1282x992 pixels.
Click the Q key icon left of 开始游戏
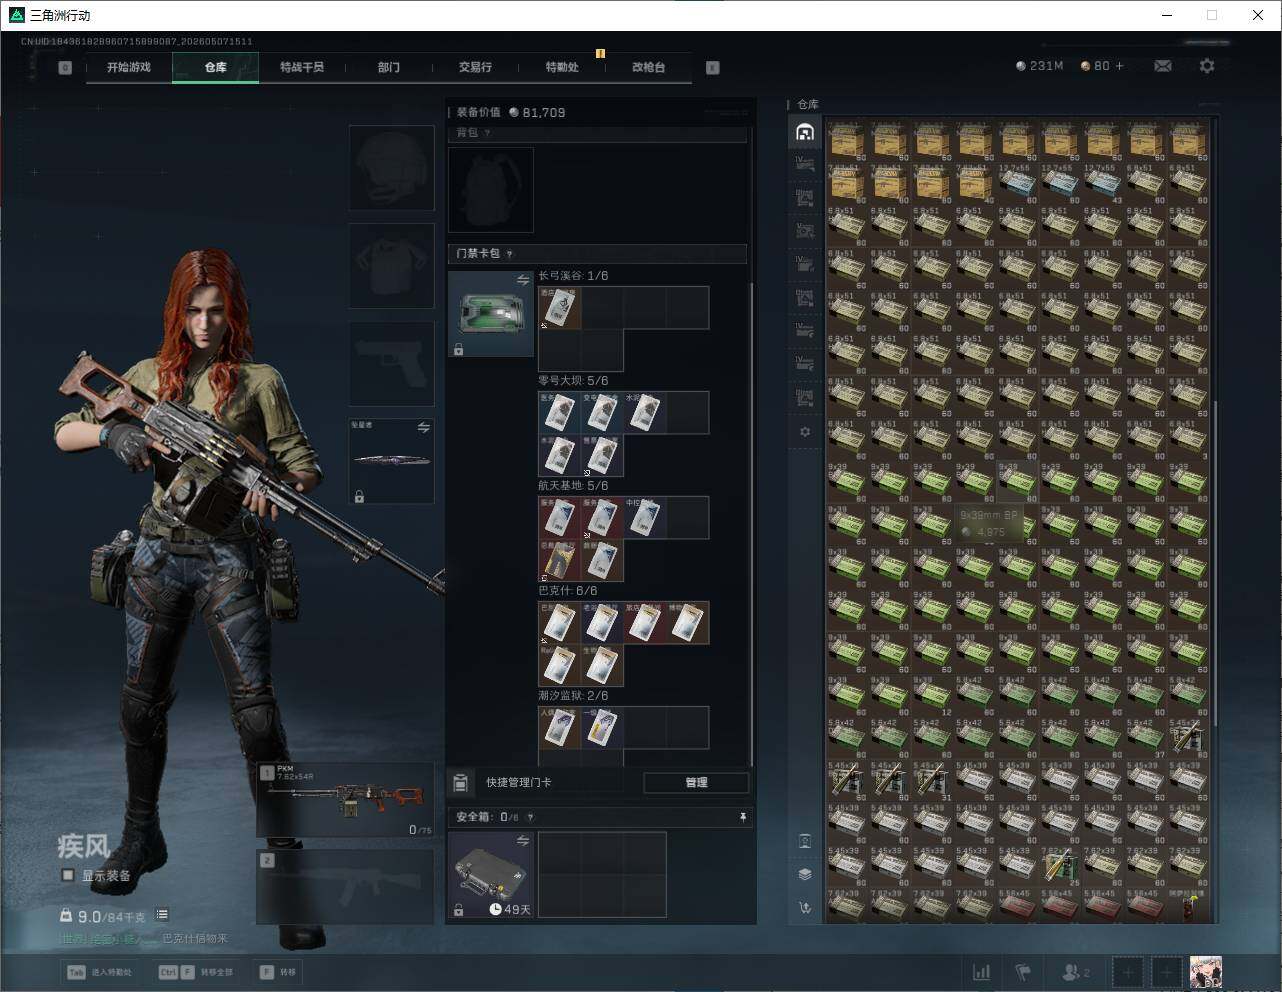click(x=65, y=68)
